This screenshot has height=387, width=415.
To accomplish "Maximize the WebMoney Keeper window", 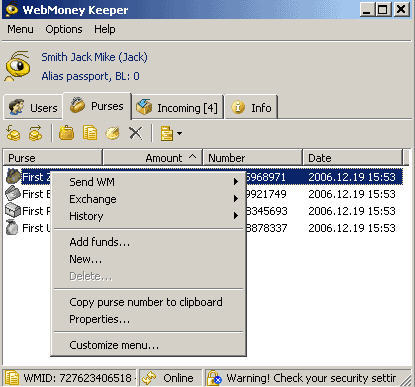I will (x=383, y=10).
